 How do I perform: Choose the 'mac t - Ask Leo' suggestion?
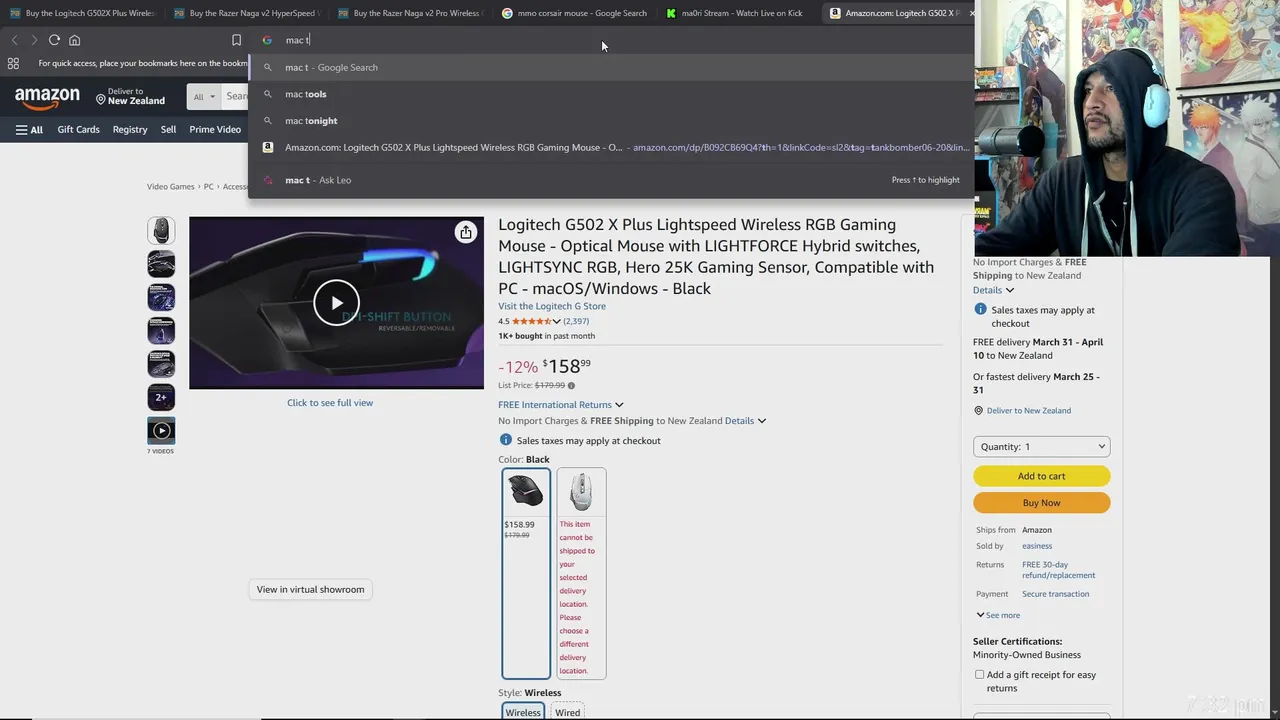[611, 180]
